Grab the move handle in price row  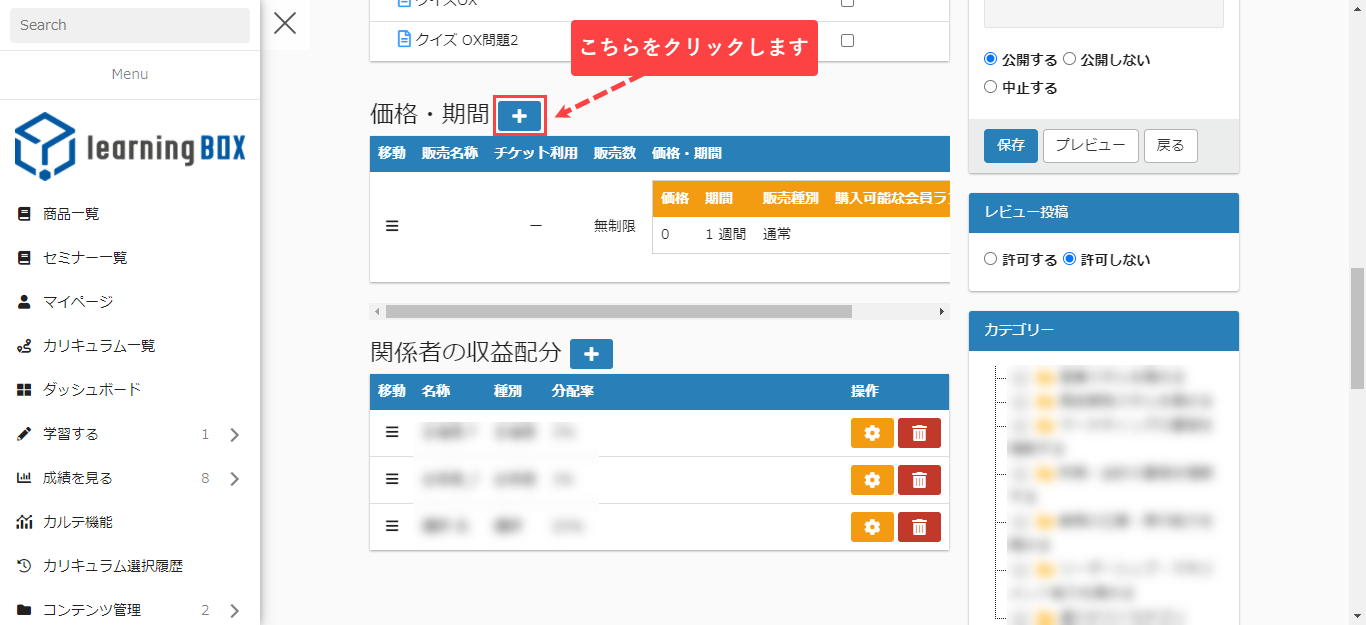pos(392,226)
